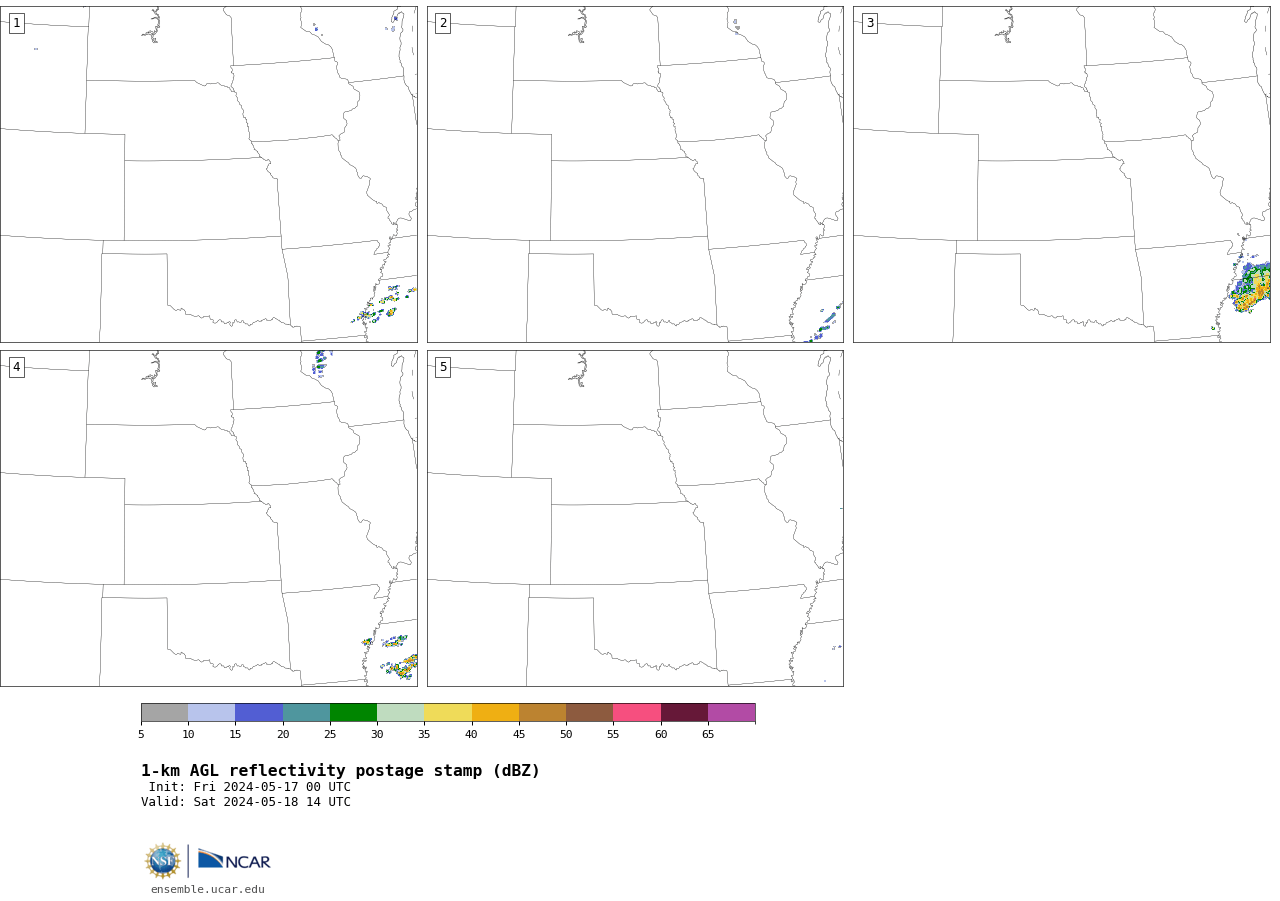The image size is (1280, 901).
Task: Open ensemble member 3 reflectivity map
Action: point(1062,174)
